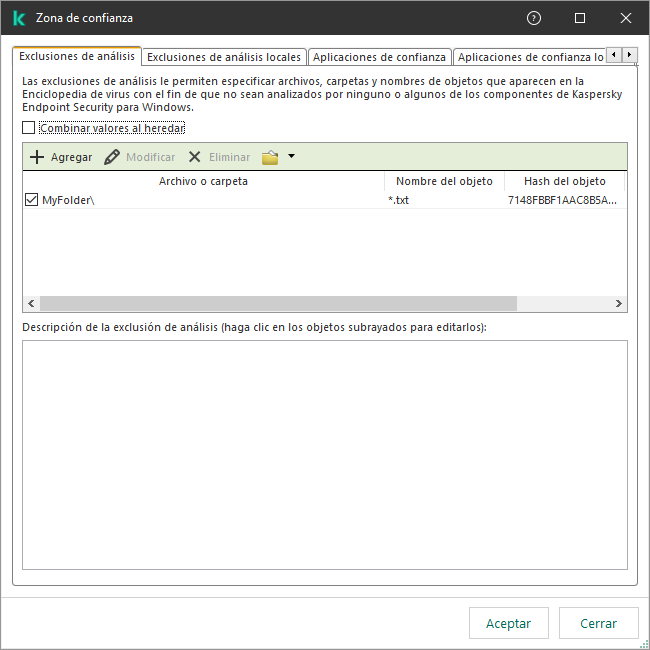650x650 pixels.
Task: Click the Modificar toolbar label
Action: click(150, 157)
